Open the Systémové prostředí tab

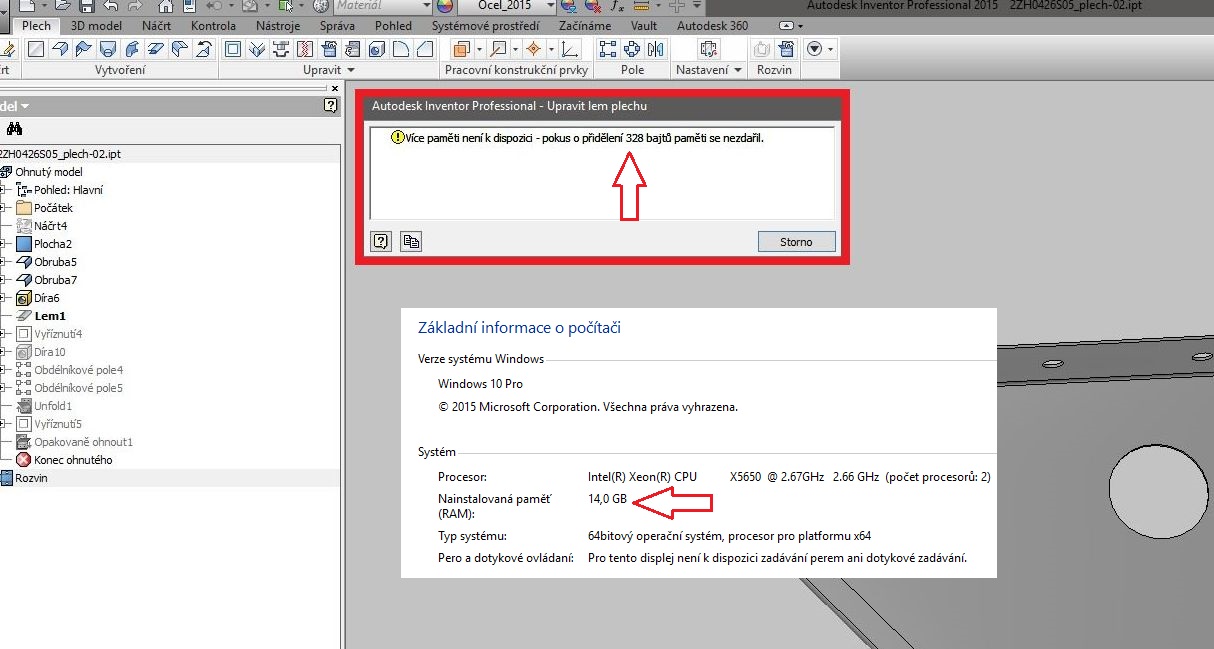tap(484, 26)
